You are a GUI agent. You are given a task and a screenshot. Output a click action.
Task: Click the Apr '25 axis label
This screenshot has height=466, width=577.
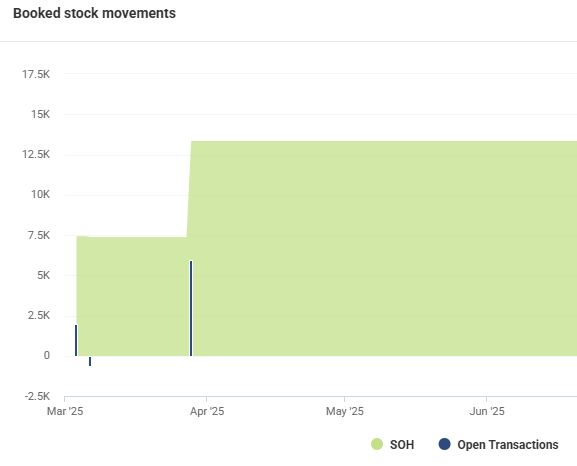coord(207,411)
